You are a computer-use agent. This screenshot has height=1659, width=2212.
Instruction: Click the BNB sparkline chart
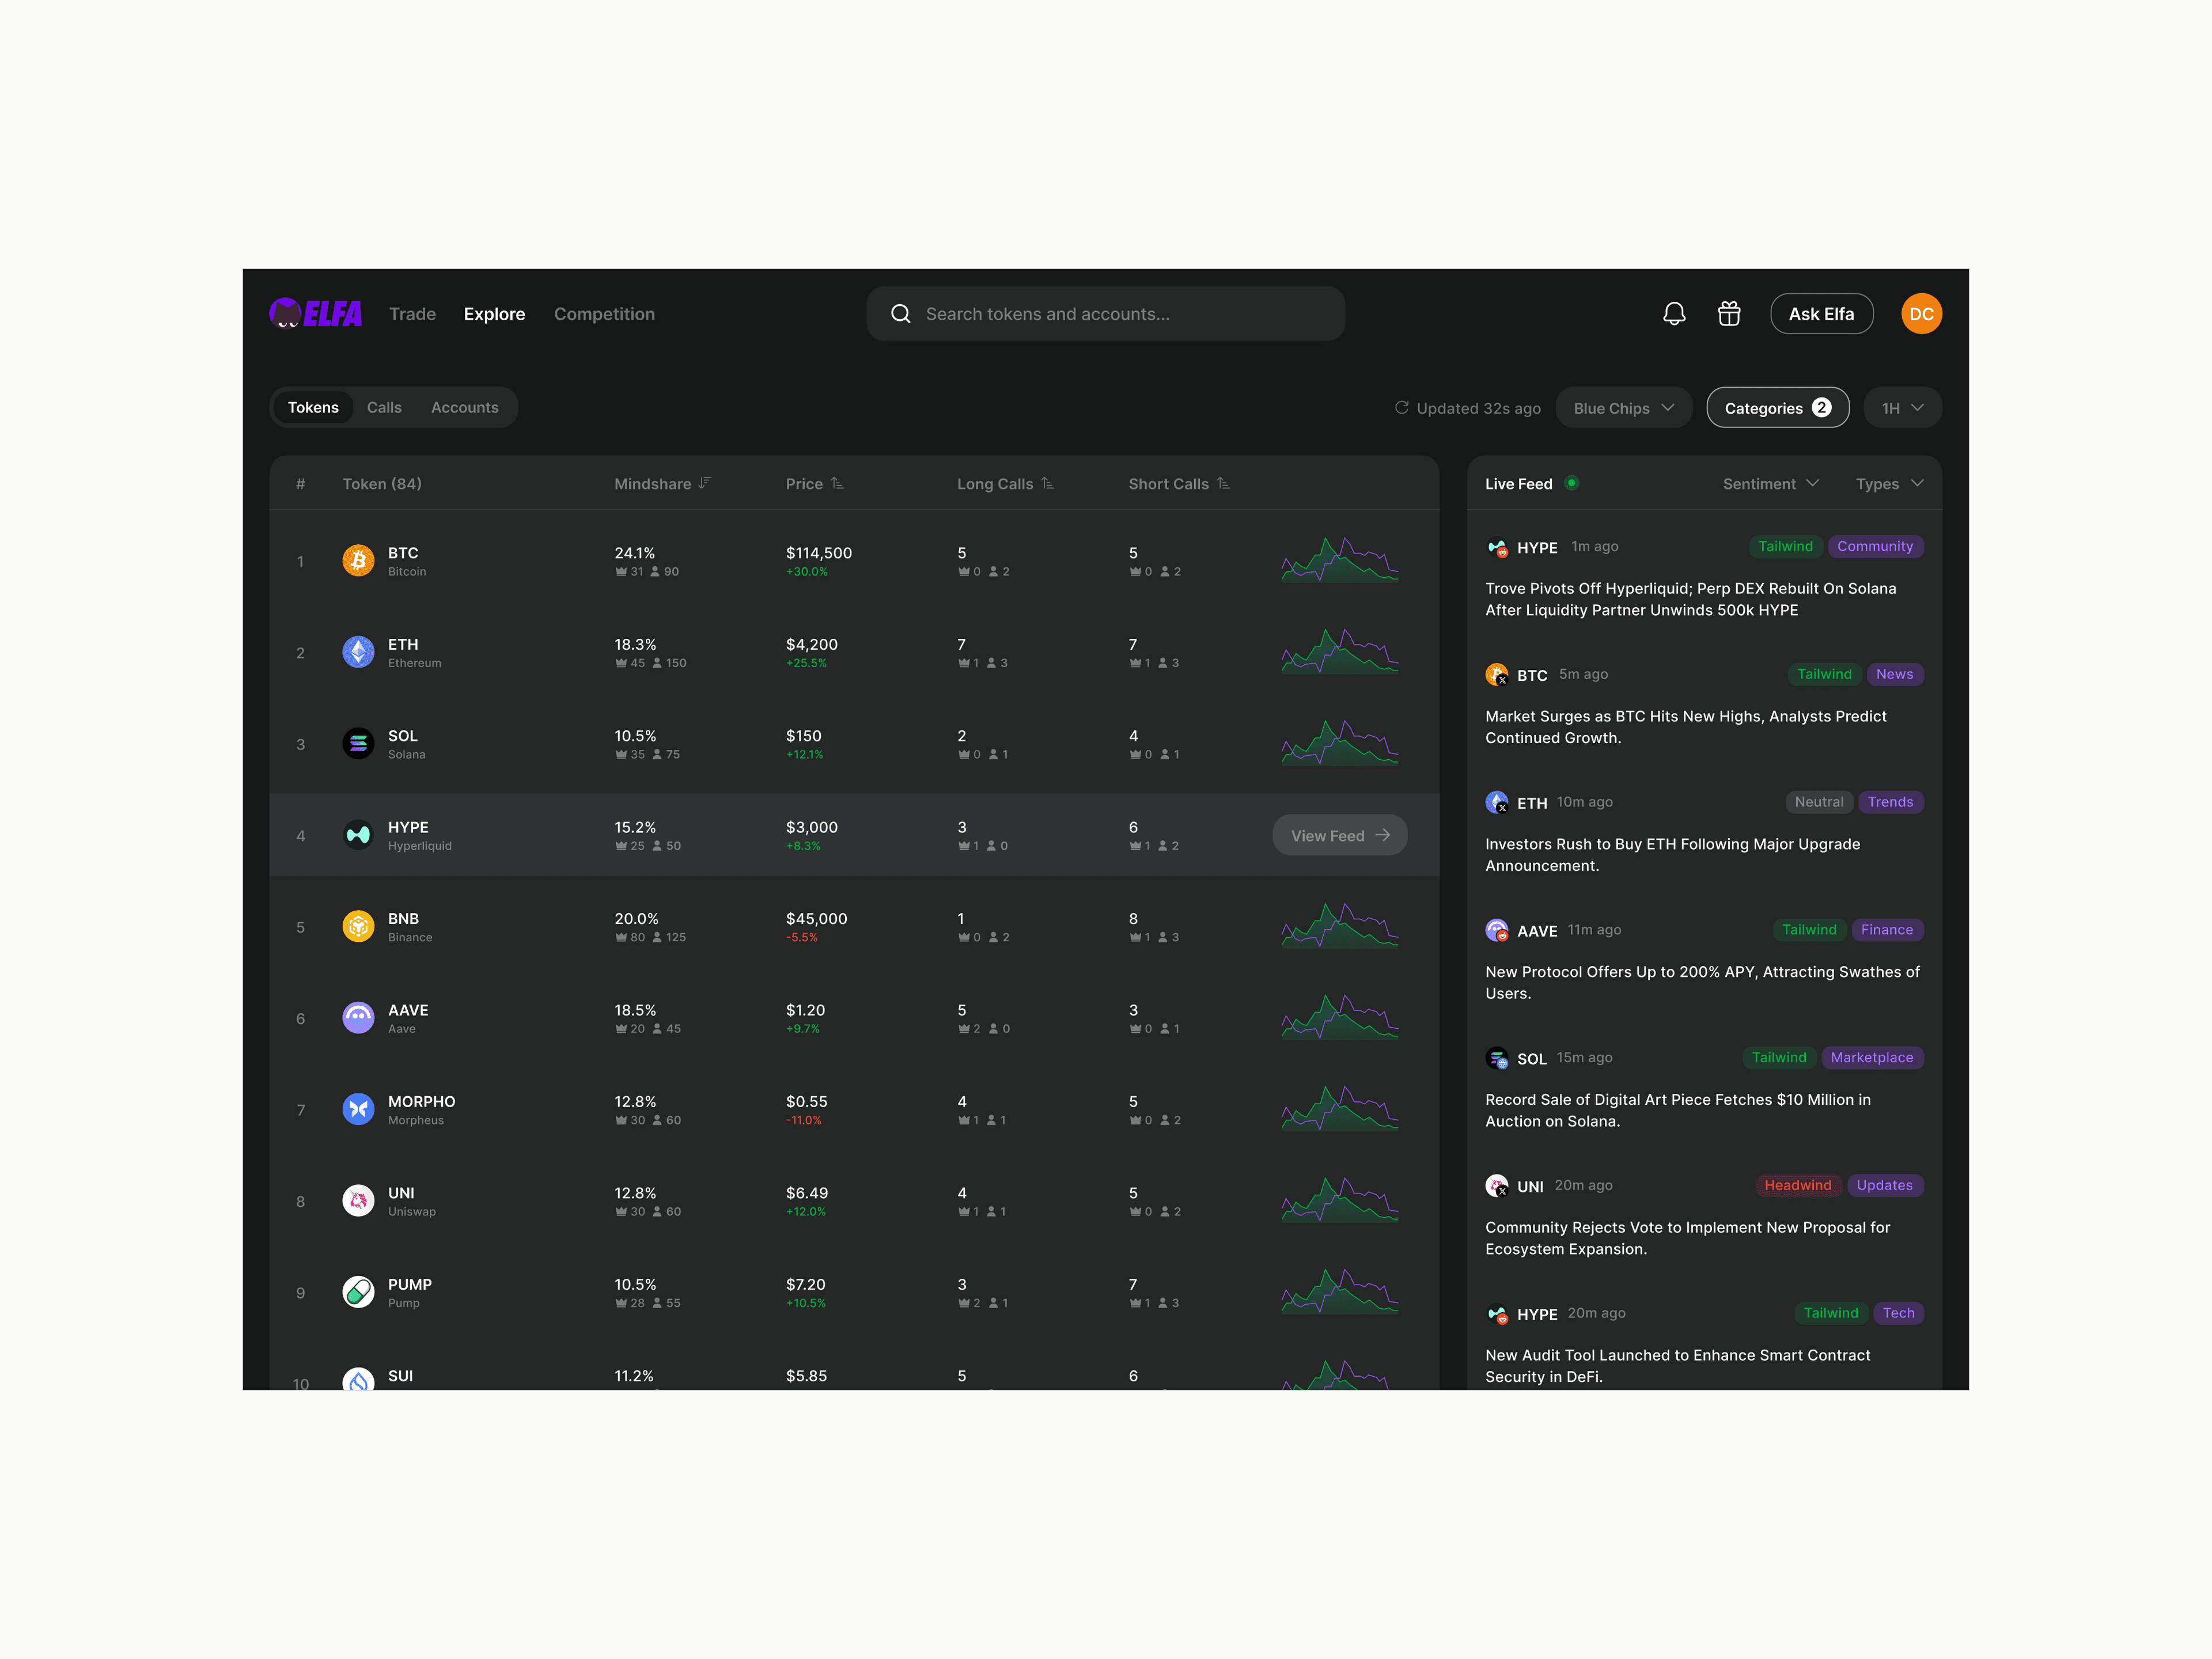pyautogui.click(x=1339, y=926)
